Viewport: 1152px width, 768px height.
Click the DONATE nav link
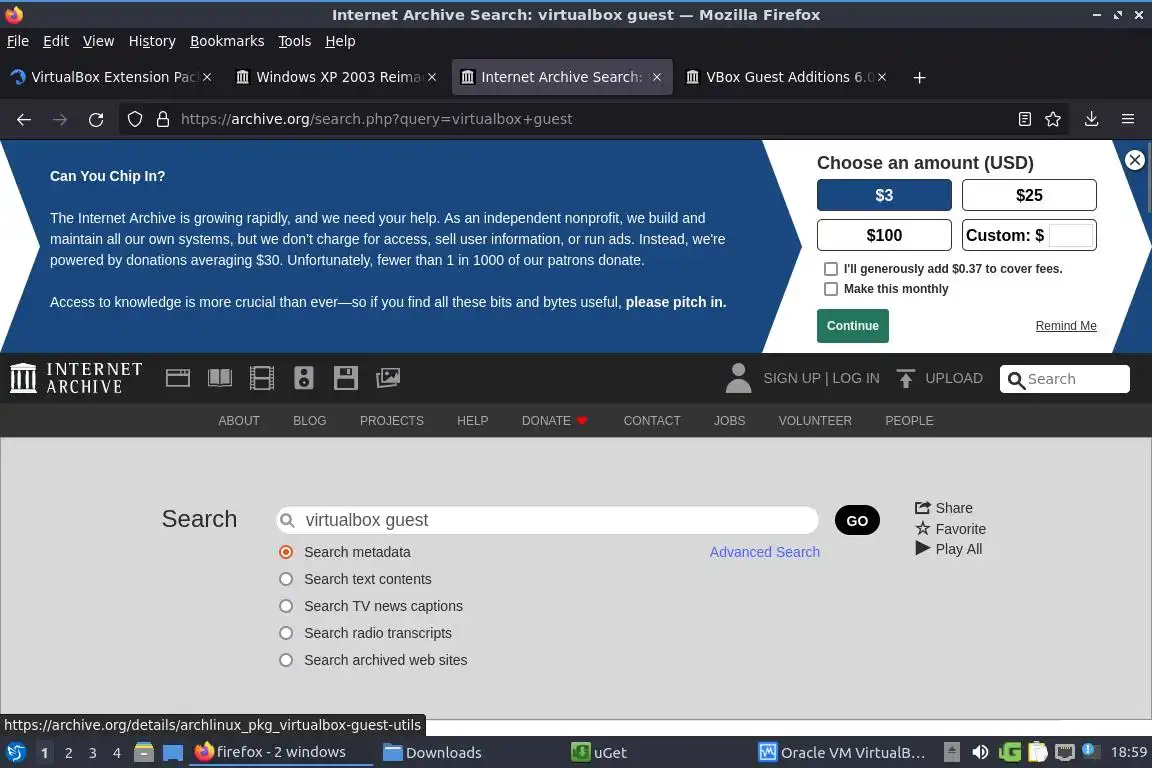tap(554, 420)
